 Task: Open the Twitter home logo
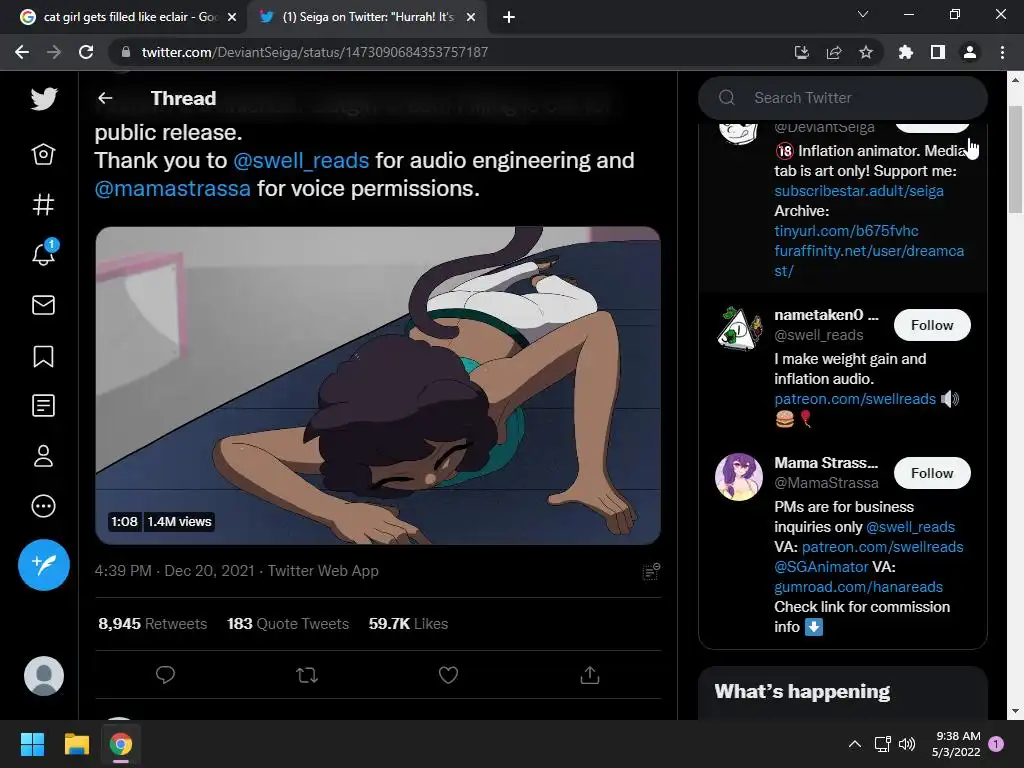[44, 99]
